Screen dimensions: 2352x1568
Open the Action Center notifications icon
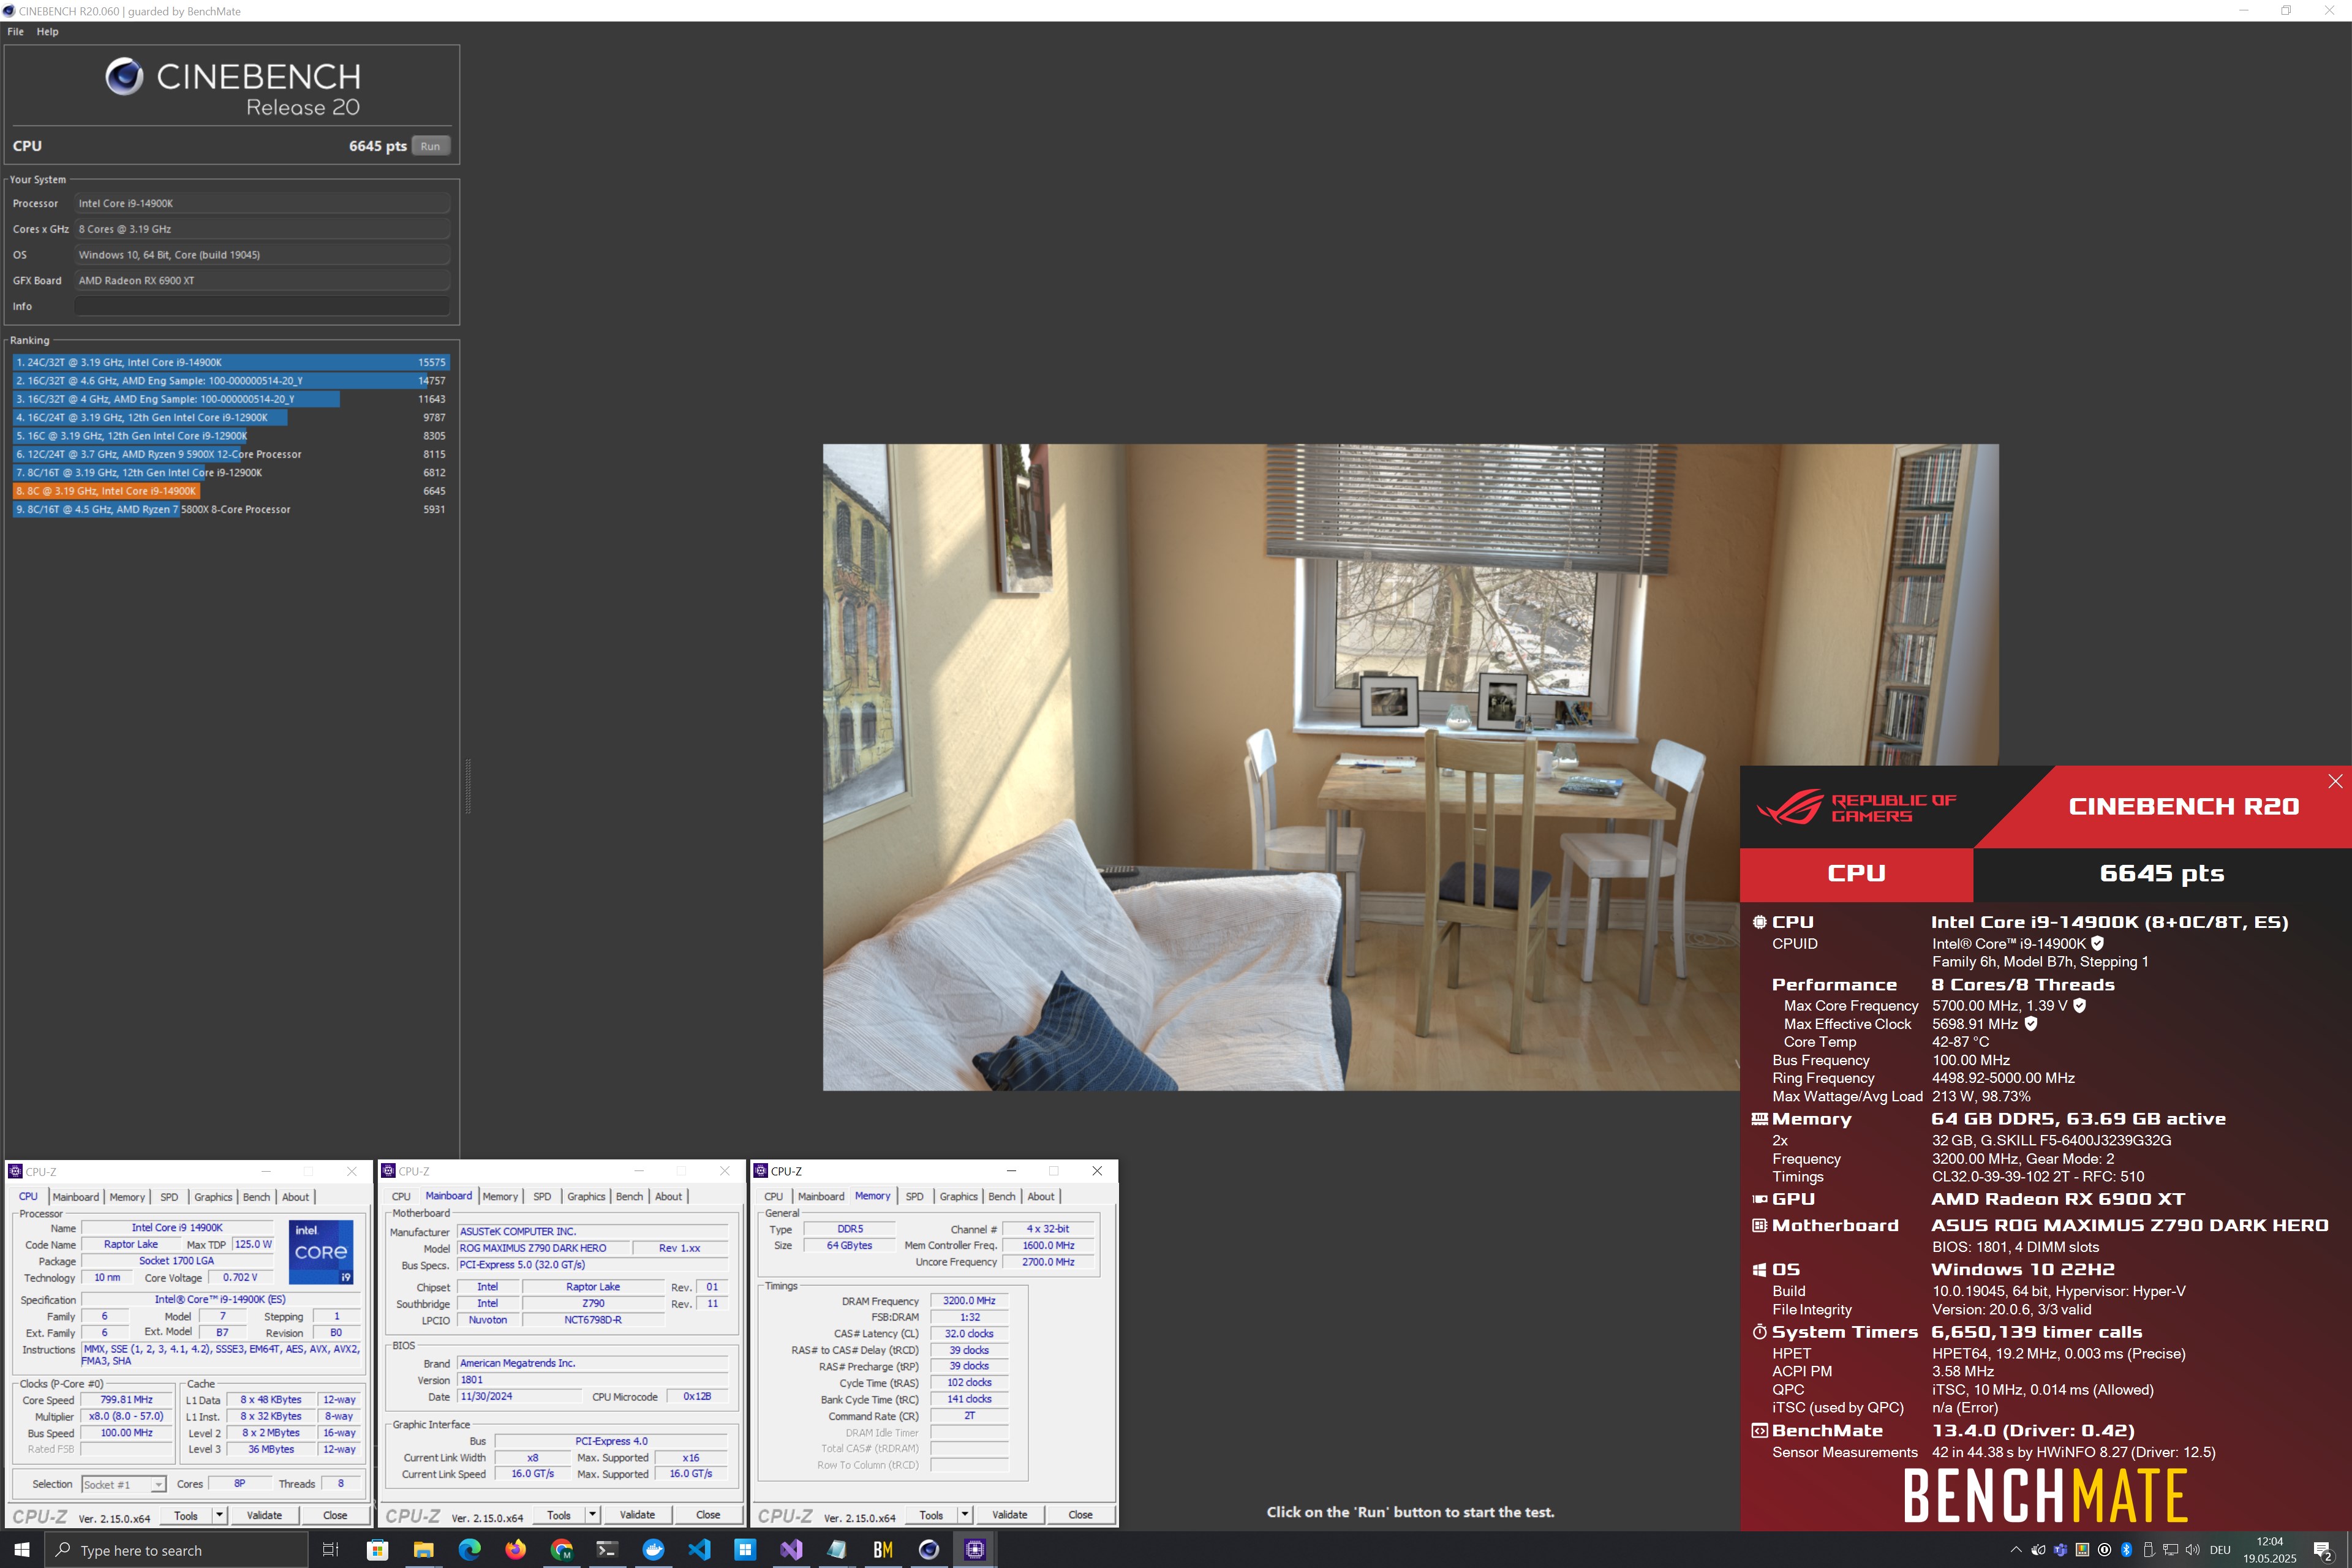click(x=2324, y=1552)
